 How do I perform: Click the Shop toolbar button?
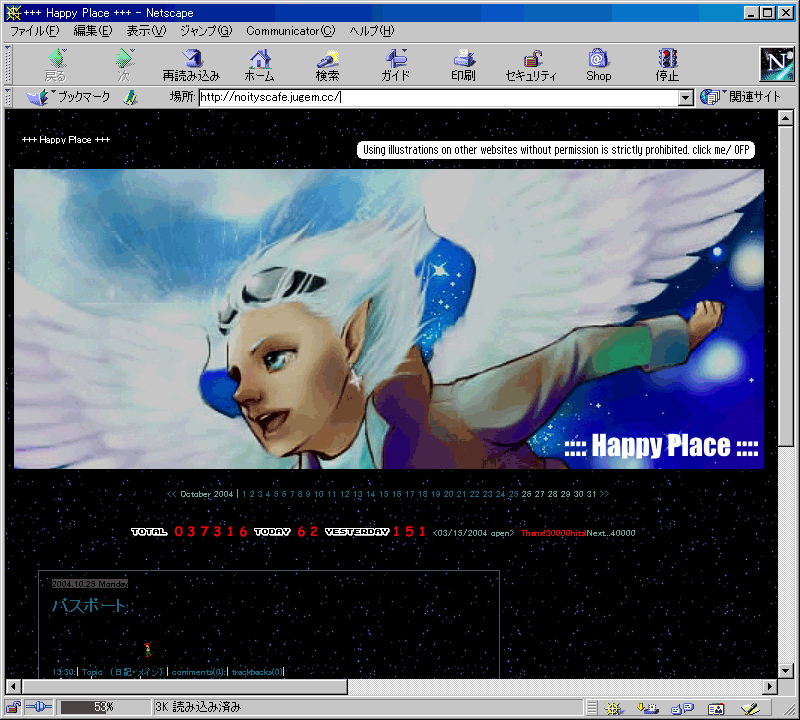pos(598,65)
